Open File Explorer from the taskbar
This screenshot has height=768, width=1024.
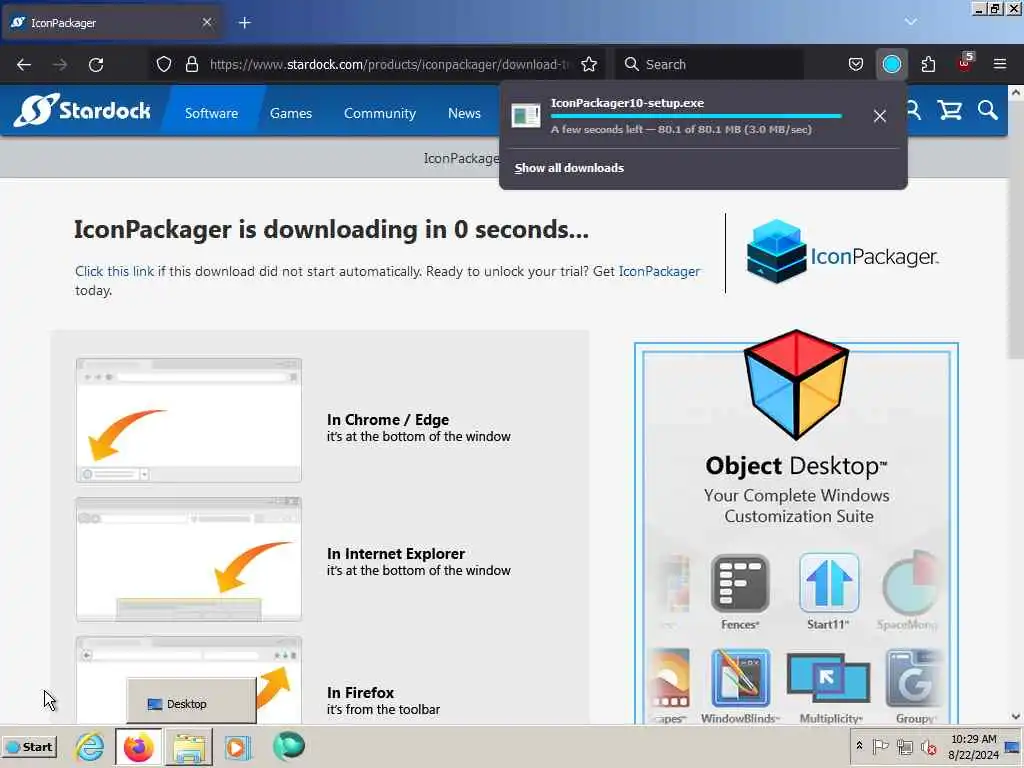click(x=189, y=747)
